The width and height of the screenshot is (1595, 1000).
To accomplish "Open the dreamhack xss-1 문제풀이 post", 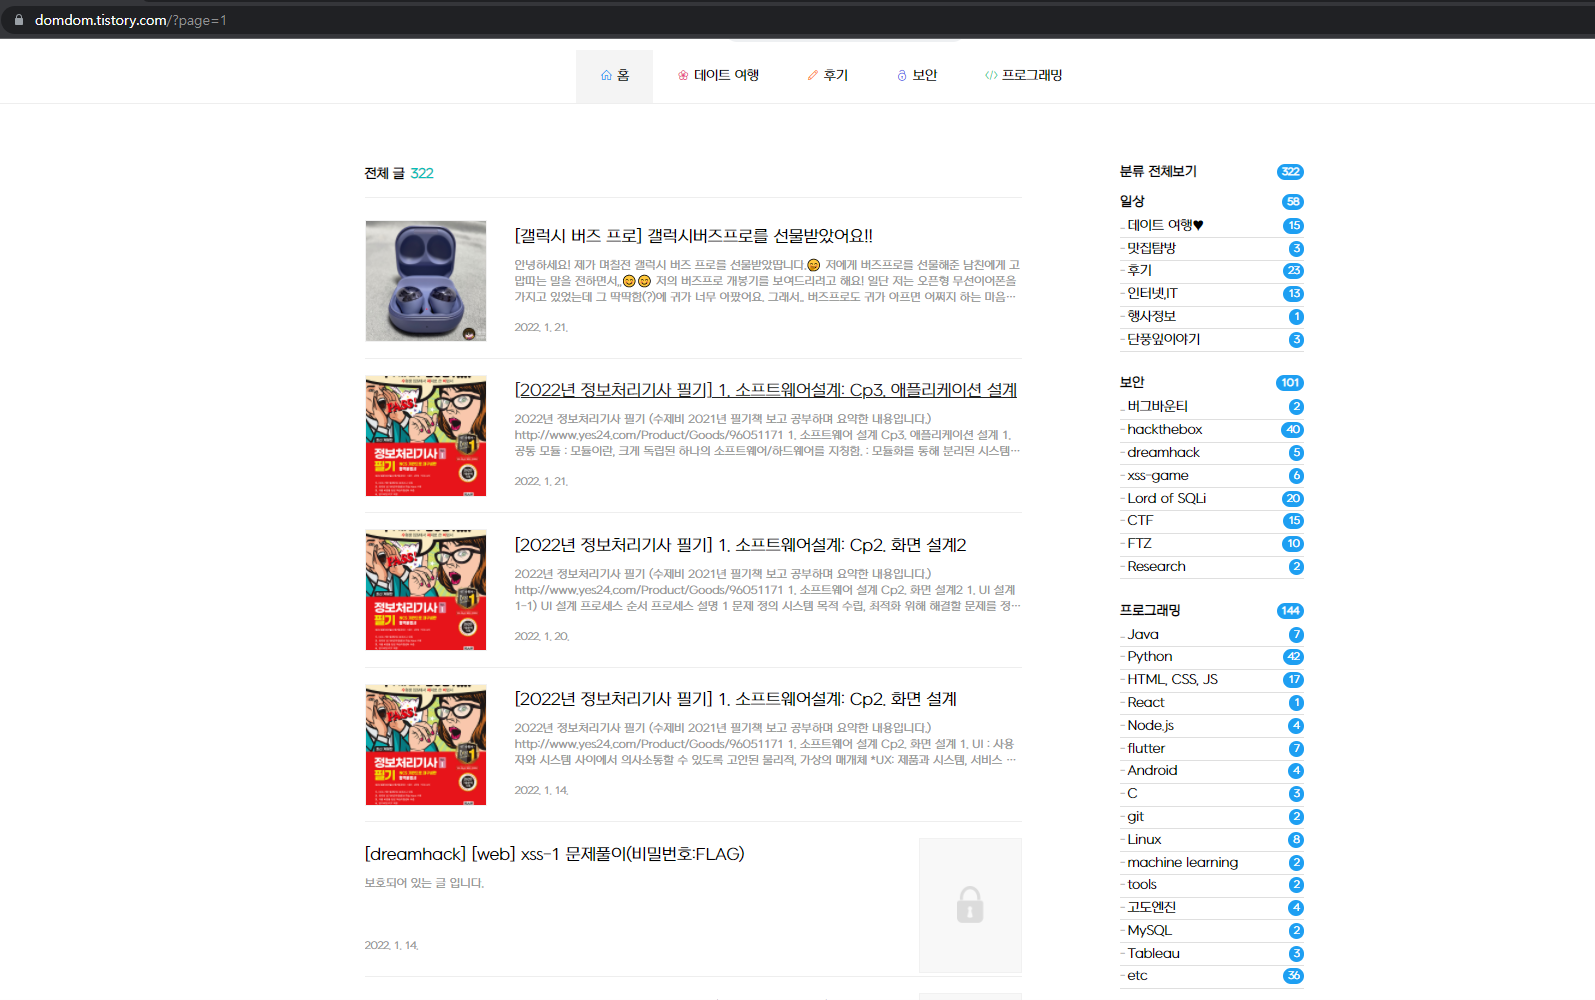I will click(555, 854).
